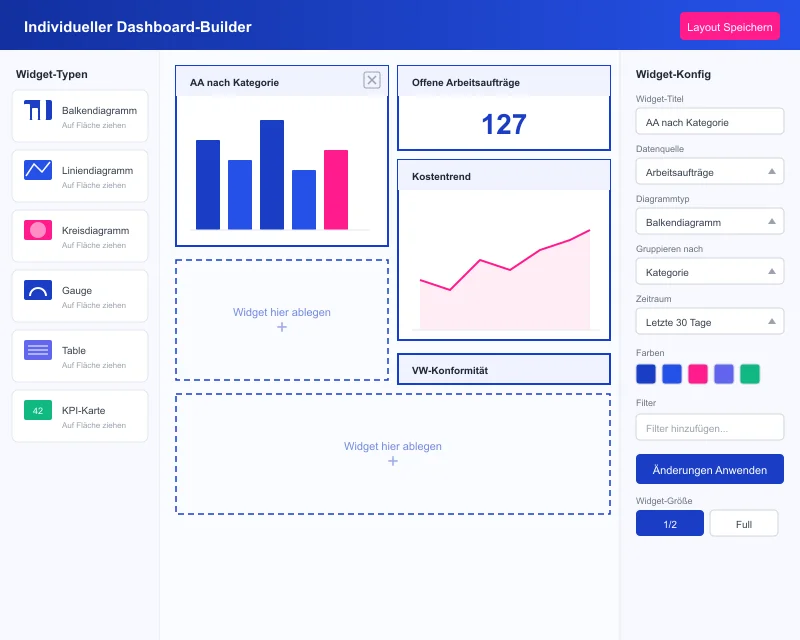This screenshot has width=800, height=640.
Task: Open the Zeitraum dropdown showing Letzte 30 Tage
Action: tap(709, 321)
